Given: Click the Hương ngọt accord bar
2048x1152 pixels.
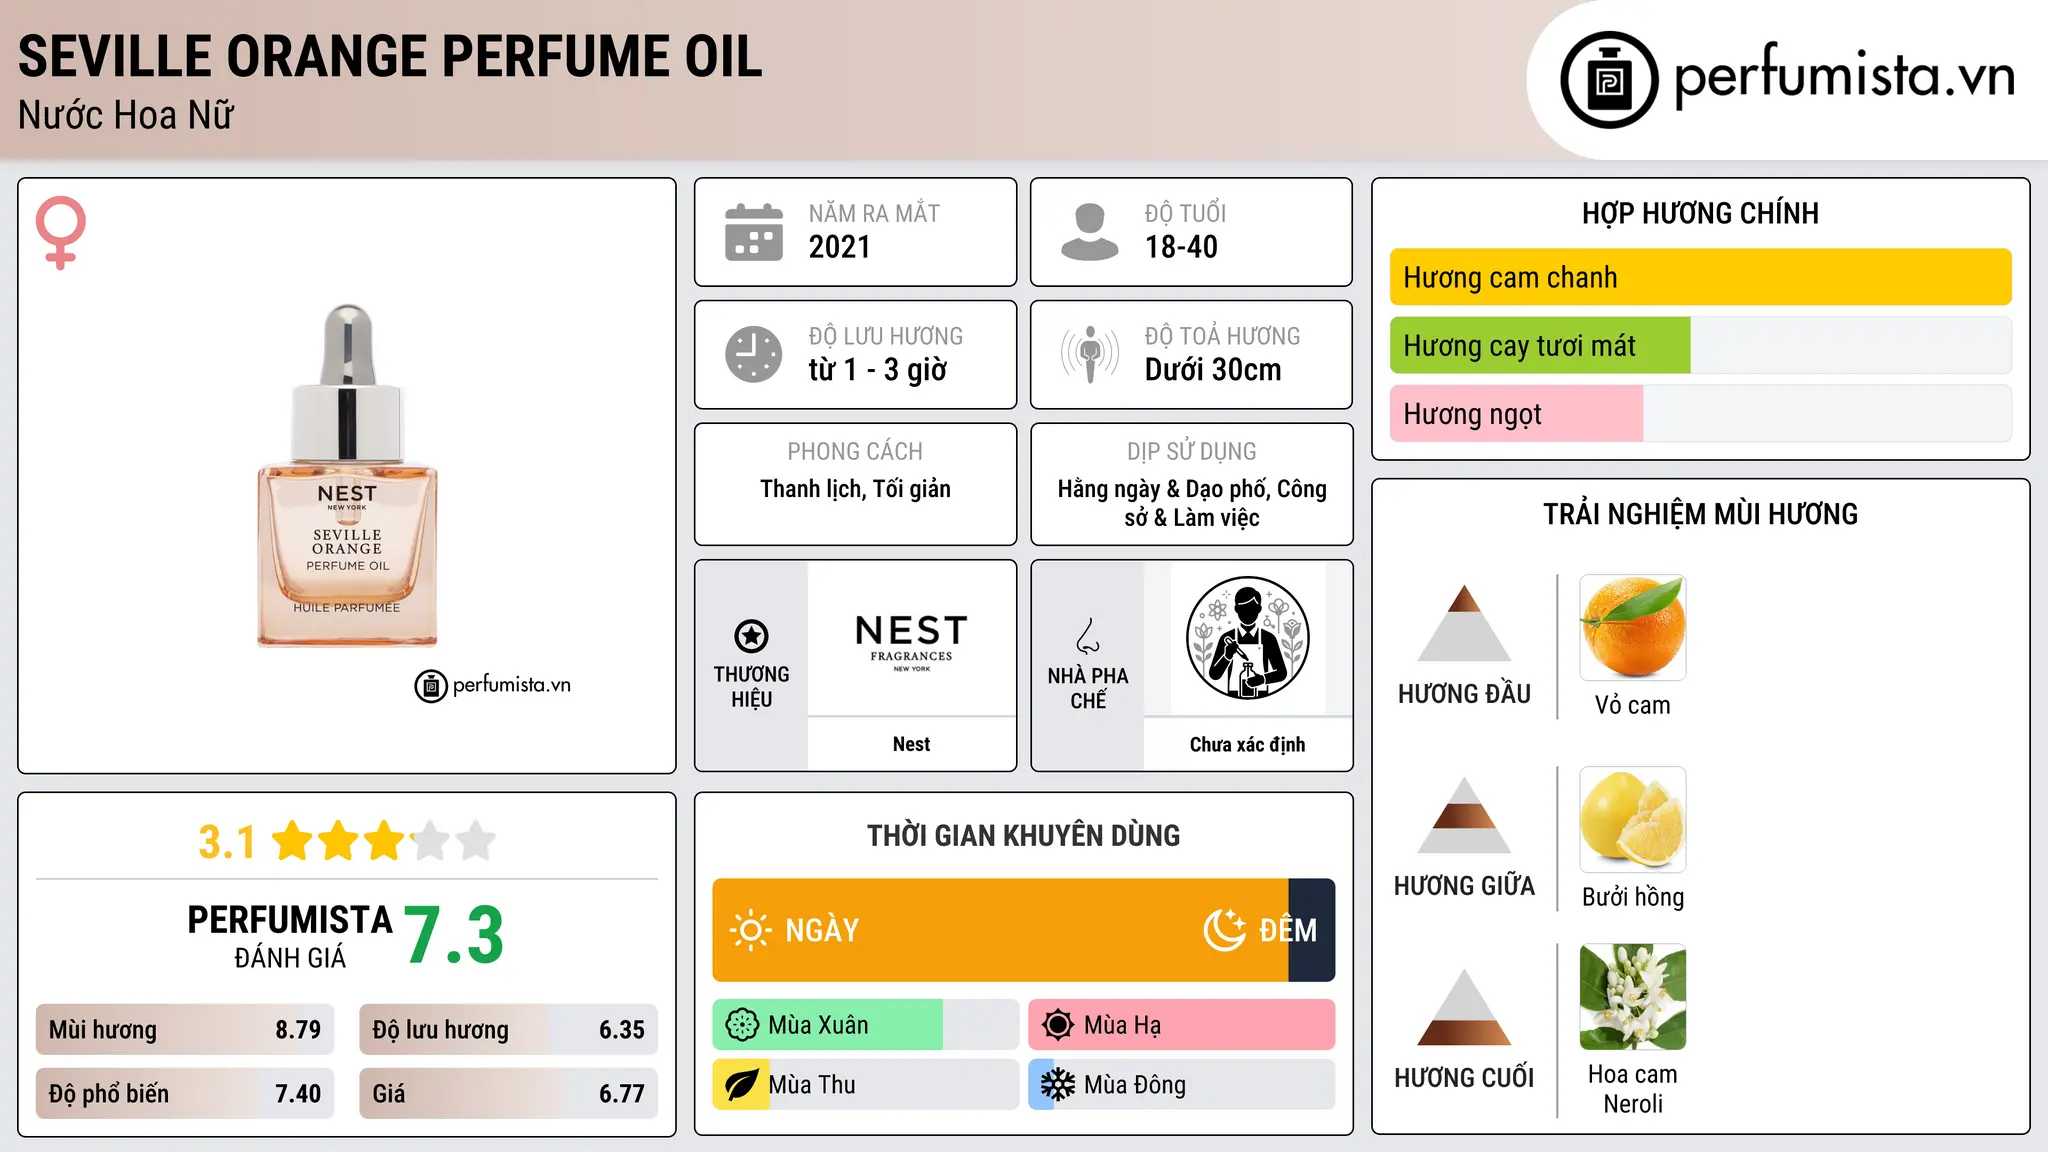Looking at the screenshot, I should tap(1700, 413).
